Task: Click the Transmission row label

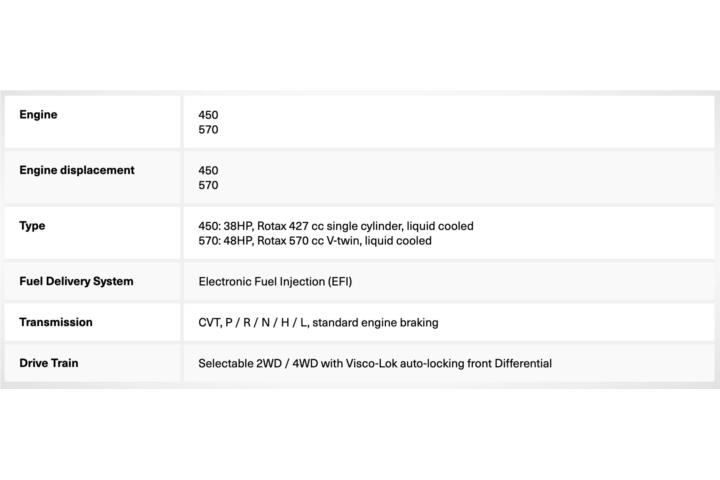Action: click(56, 322)
